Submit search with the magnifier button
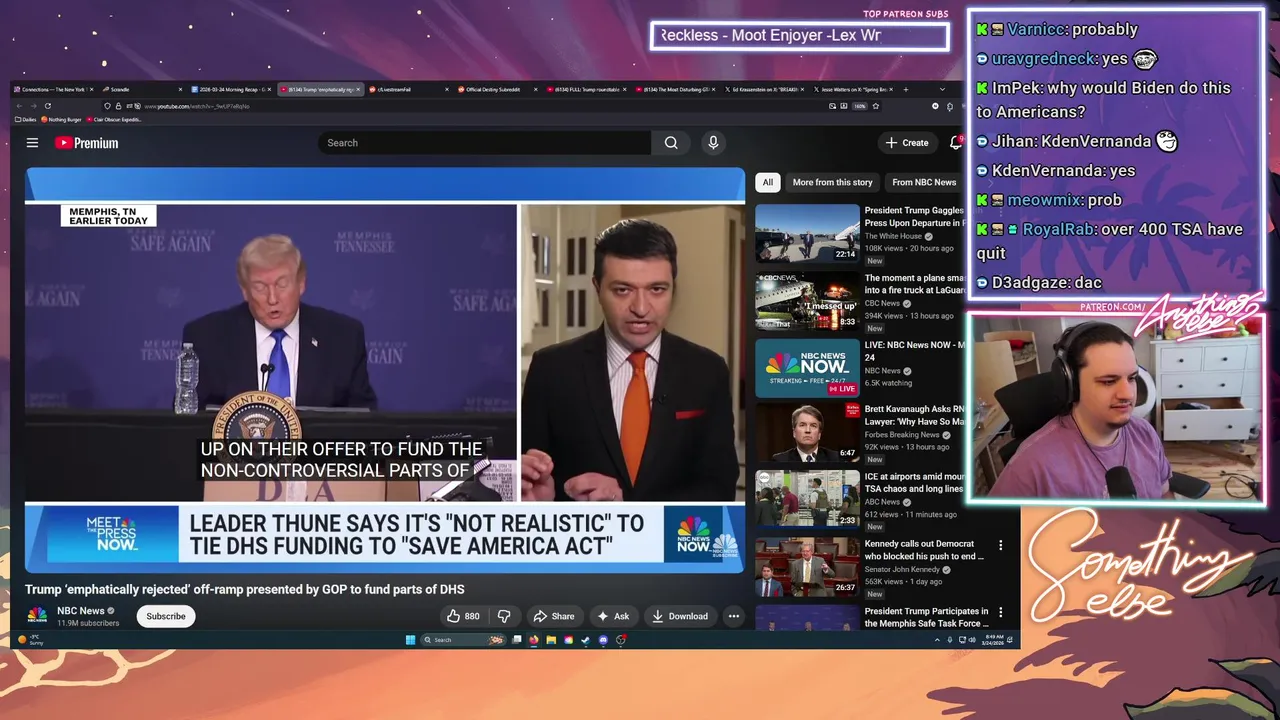1280x720 pixels. point(671,143)
